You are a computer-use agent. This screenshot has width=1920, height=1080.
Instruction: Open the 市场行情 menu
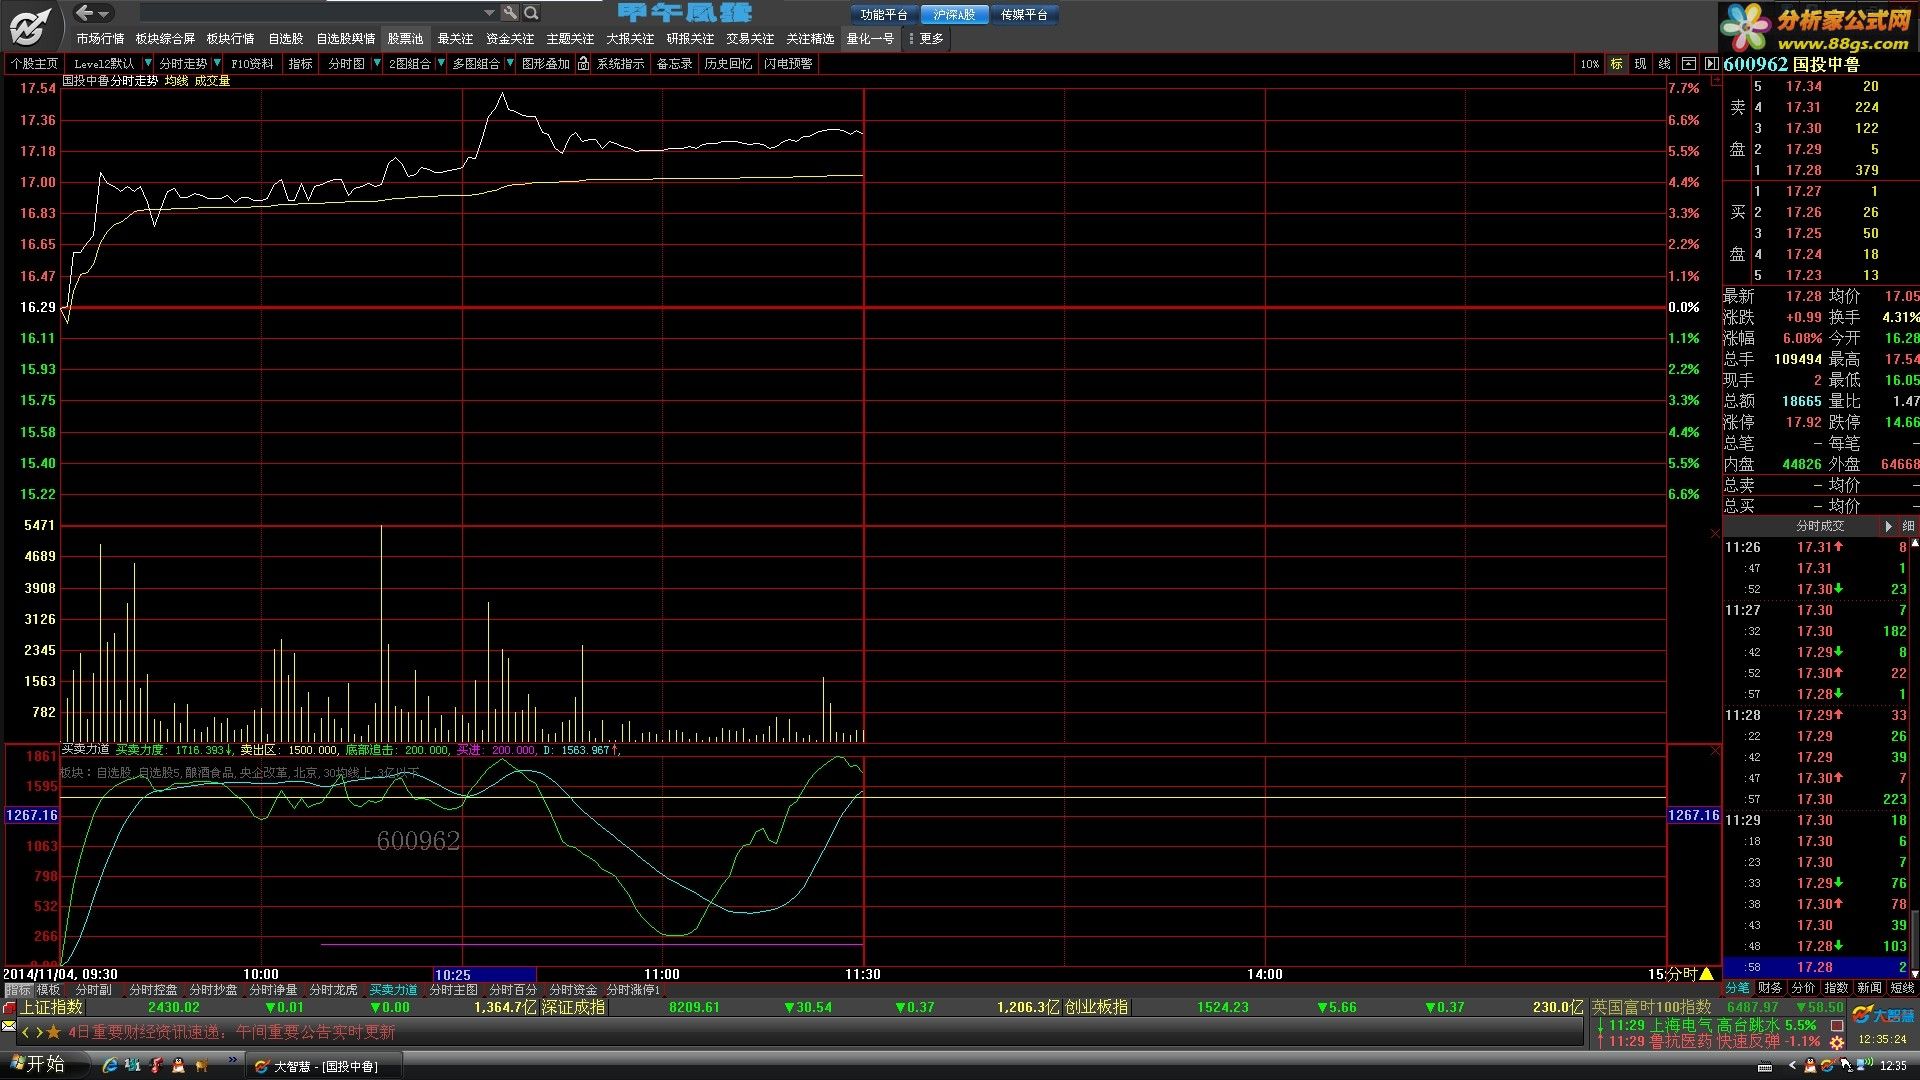pyautogui.click(x=100, y=38)
